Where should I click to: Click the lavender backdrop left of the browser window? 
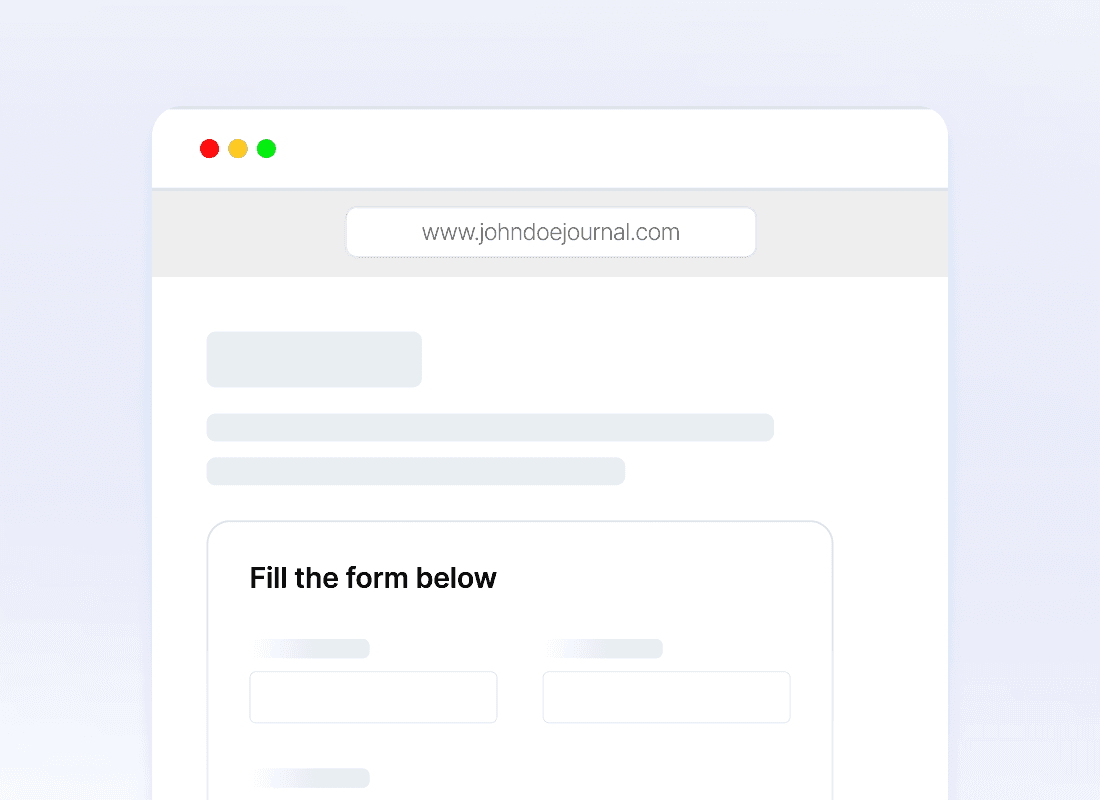(75, 450)
